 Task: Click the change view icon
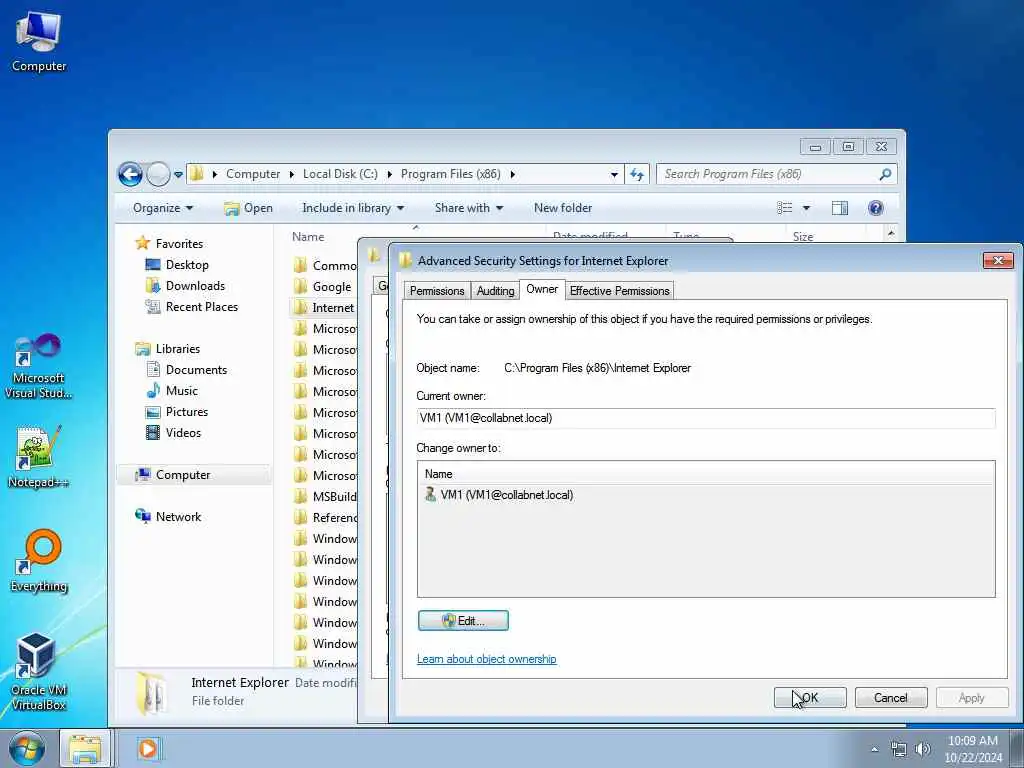coord(784,208)
